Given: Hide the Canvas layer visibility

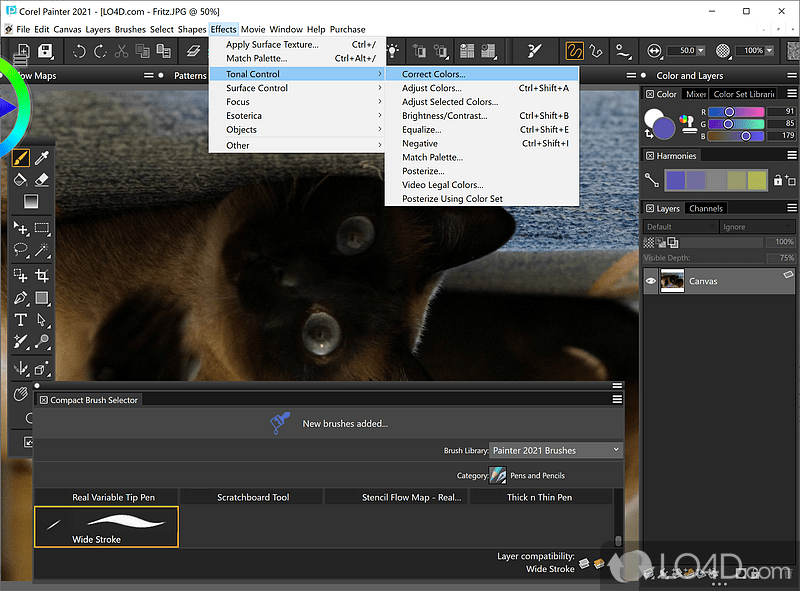Looking at the screenshot, I should click(x=652, y=280).
